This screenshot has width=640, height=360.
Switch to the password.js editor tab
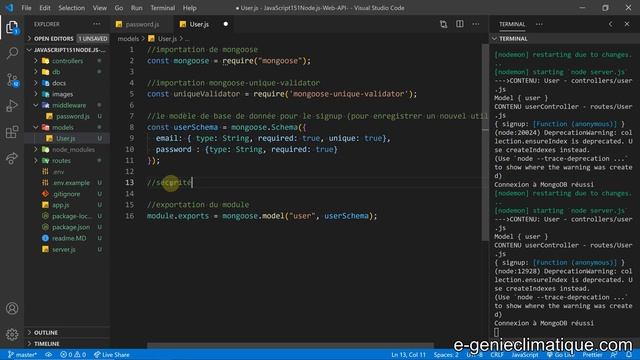pyautogui.click(x=142, y=24)
